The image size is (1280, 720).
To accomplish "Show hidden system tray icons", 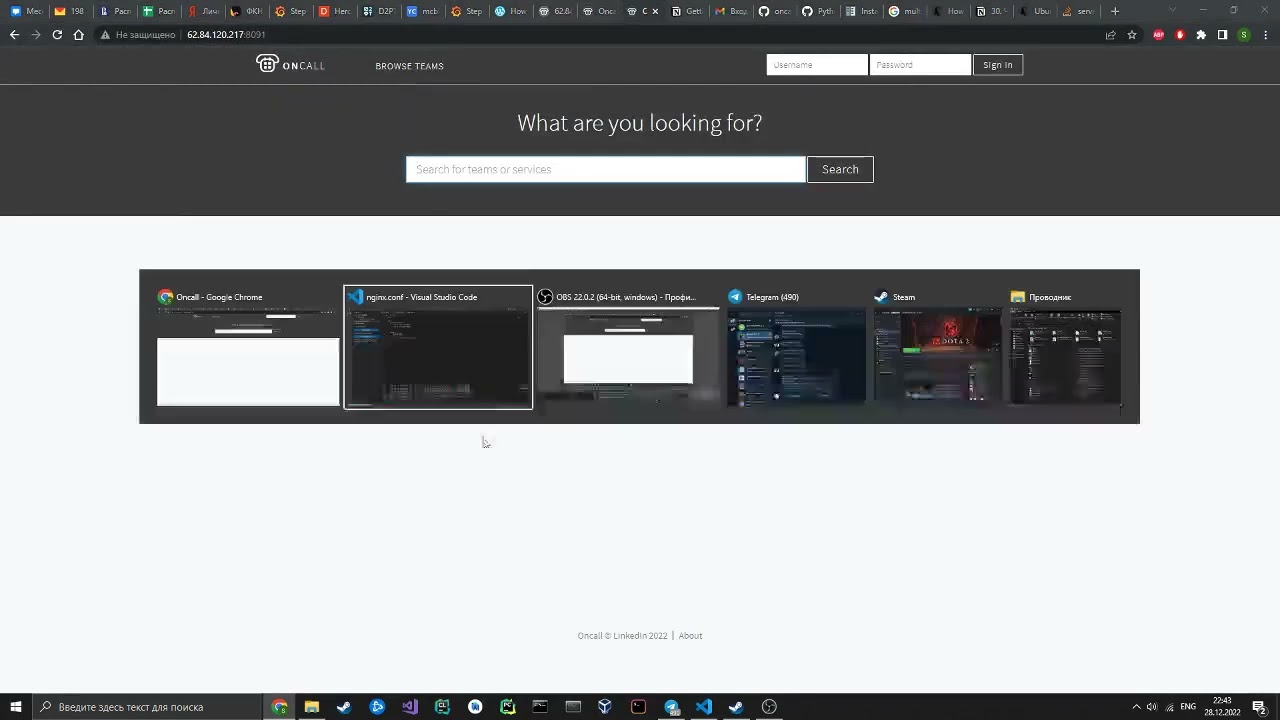I will coord(1136,707).
